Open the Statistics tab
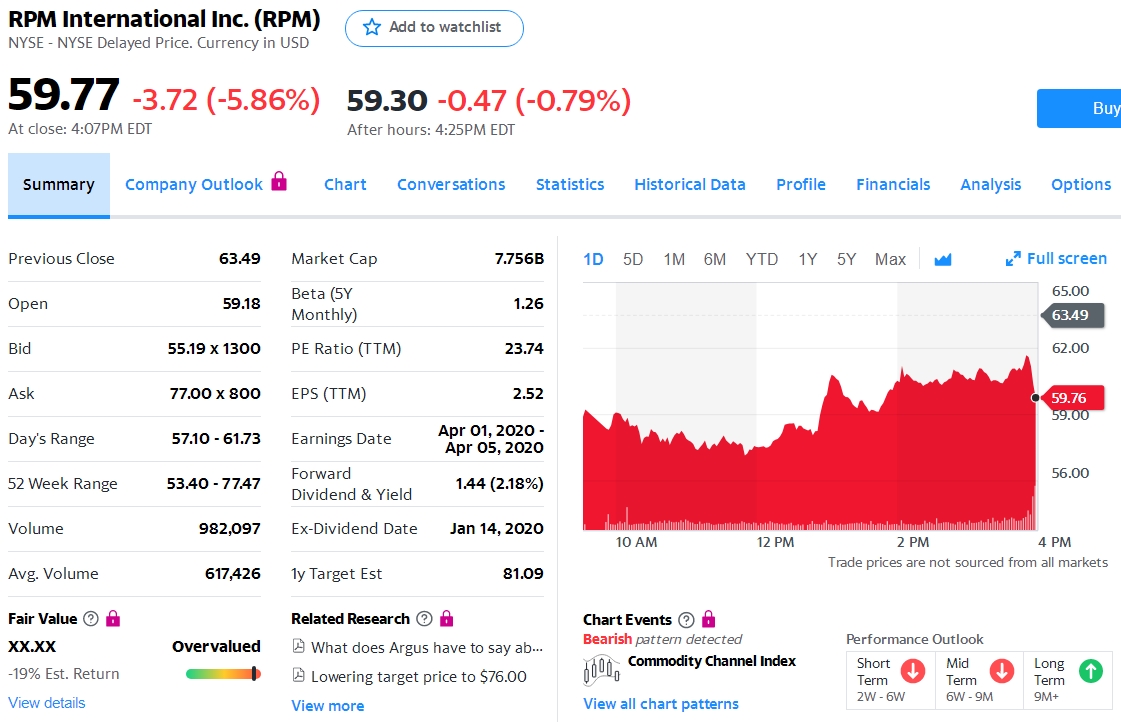The height and width of the screenshot is (722, 1121). click(x=570, y=184)
